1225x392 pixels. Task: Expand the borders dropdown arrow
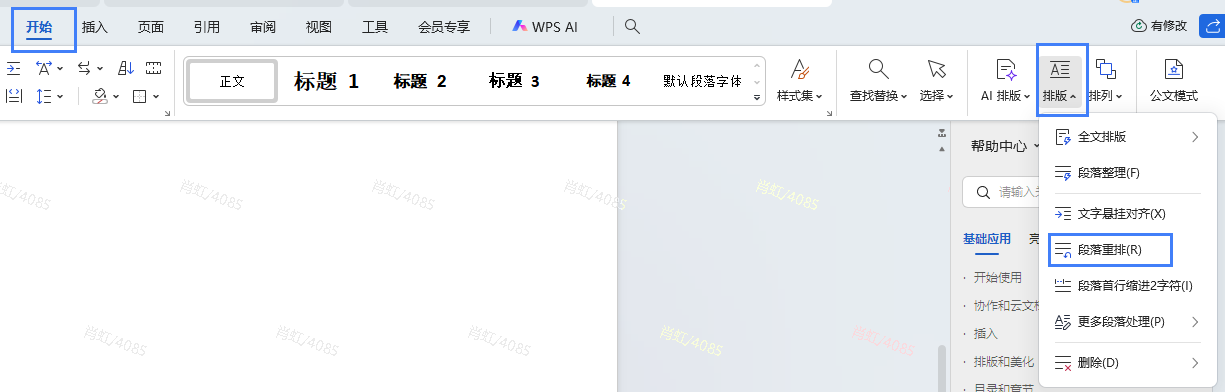[156, 97]
